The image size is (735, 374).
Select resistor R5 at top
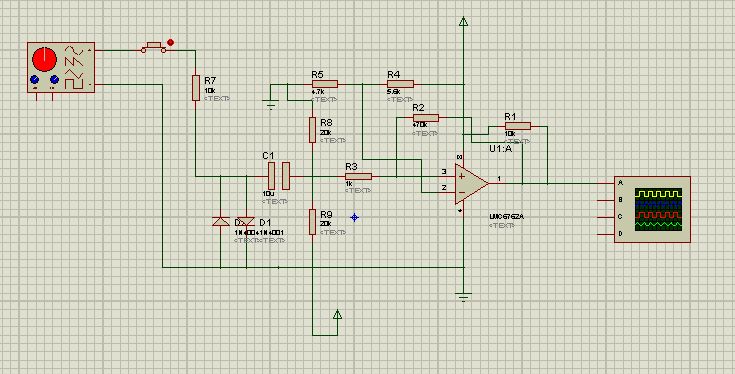point(324,84)
